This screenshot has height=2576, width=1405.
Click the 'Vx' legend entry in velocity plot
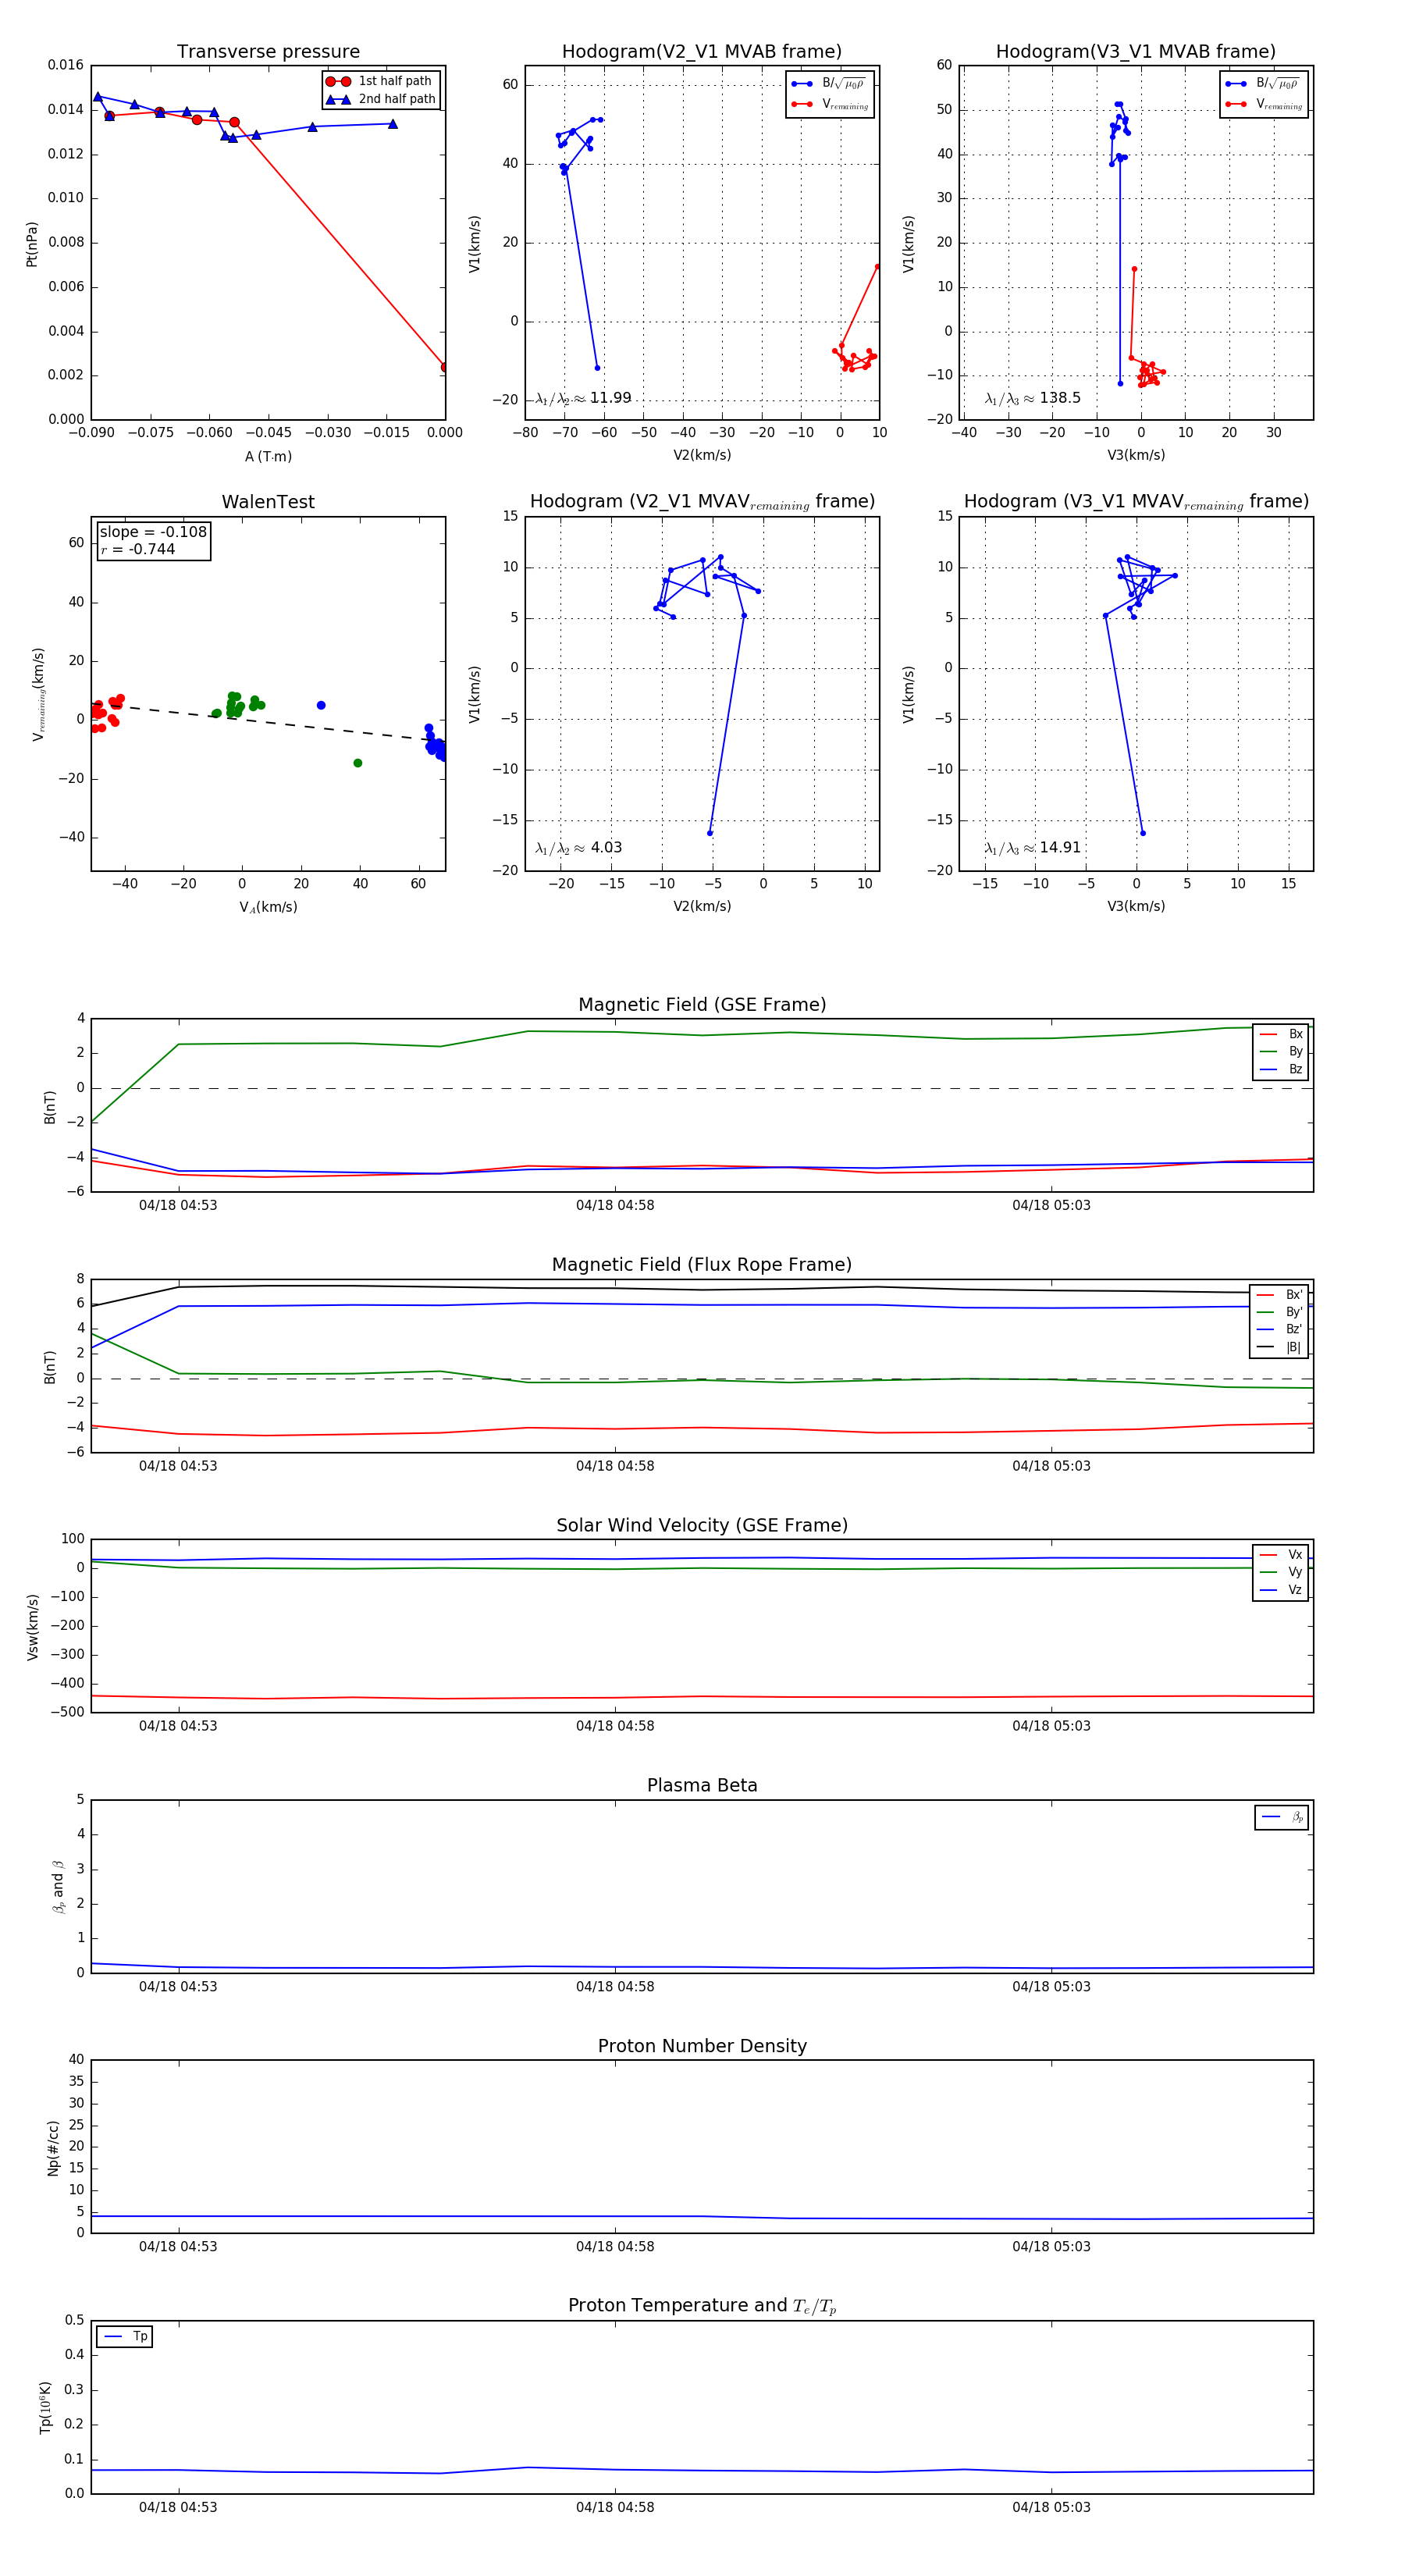pos(1281,1554)
